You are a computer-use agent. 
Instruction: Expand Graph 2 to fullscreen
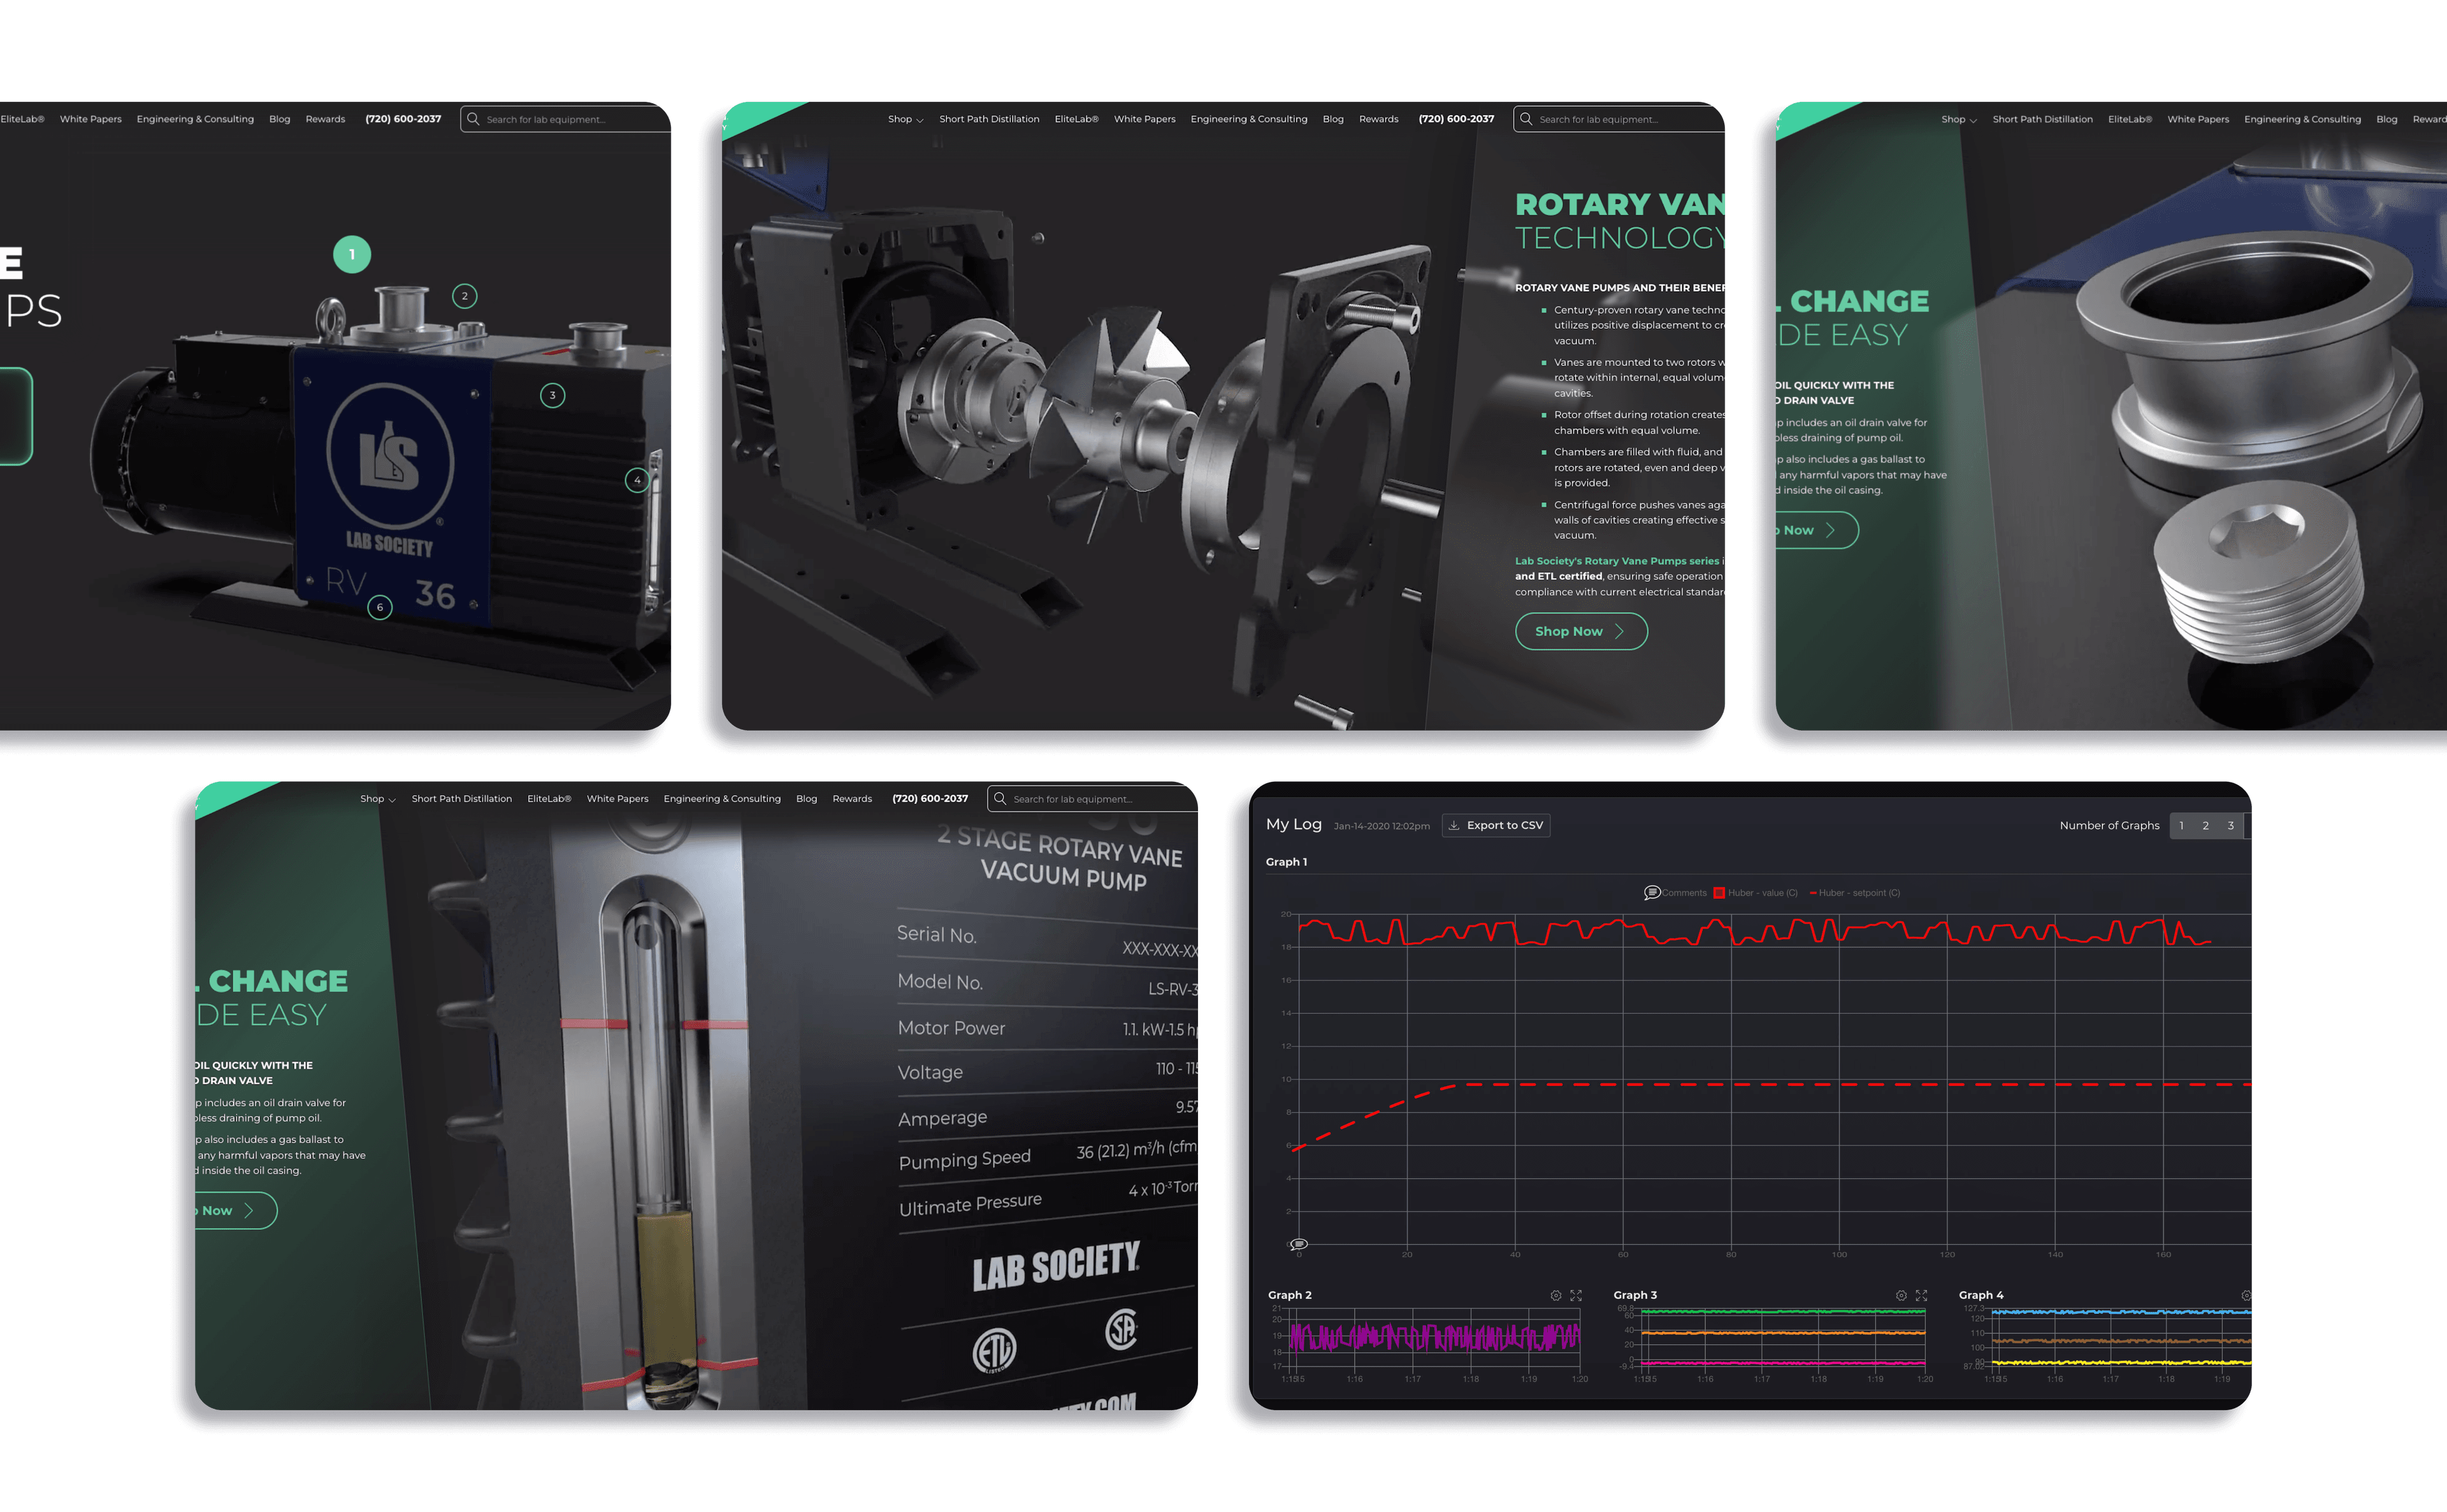click(1576, 1295)
